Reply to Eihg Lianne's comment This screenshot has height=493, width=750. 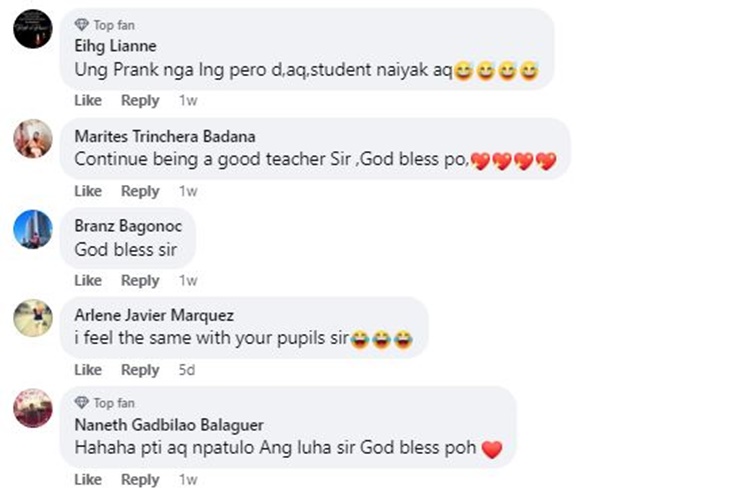(x=140, y=100)
